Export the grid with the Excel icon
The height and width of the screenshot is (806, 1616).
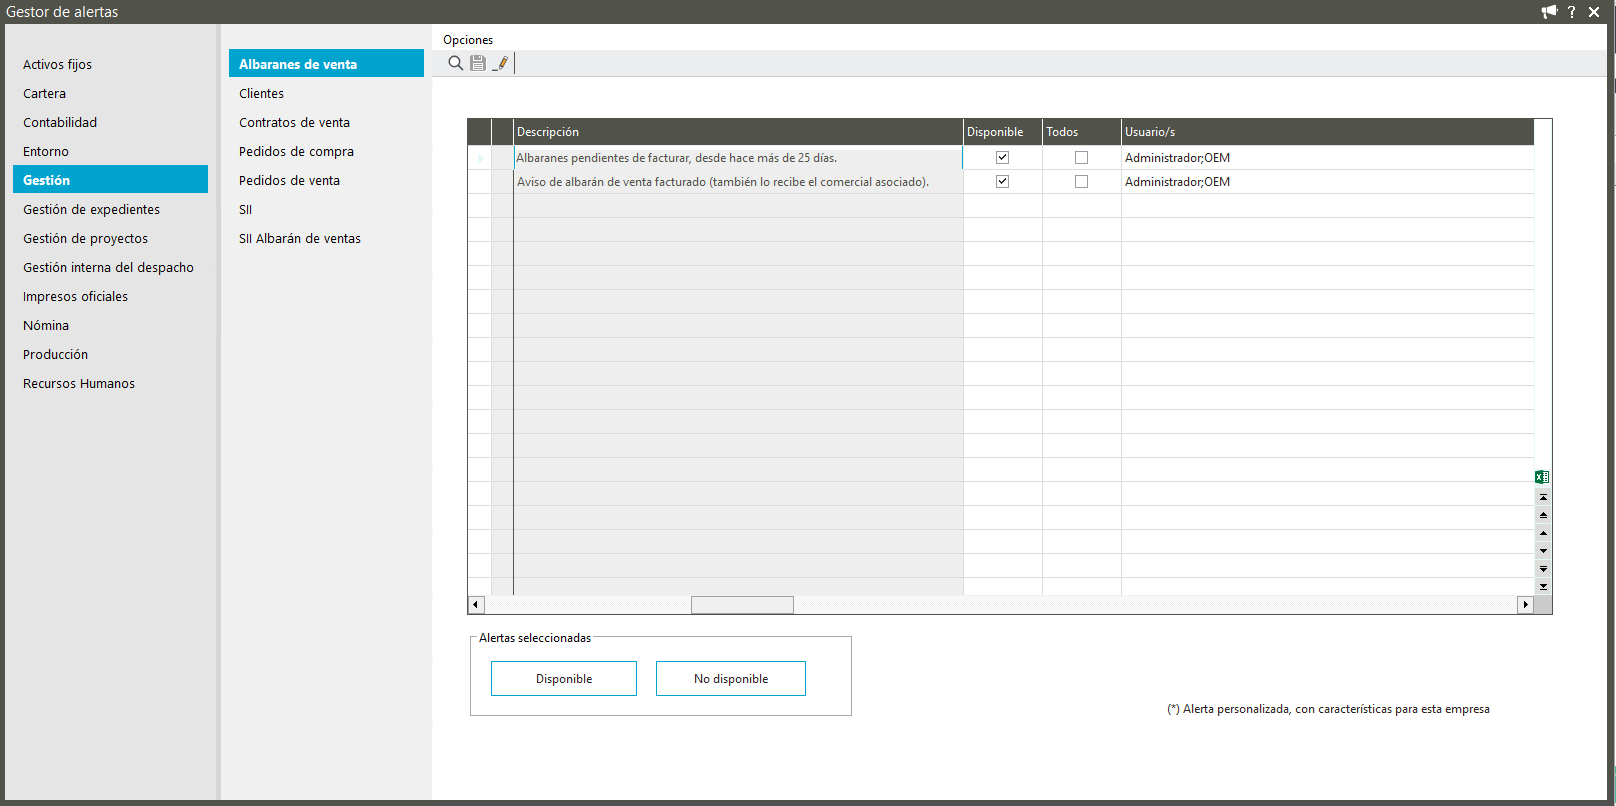1542,477
